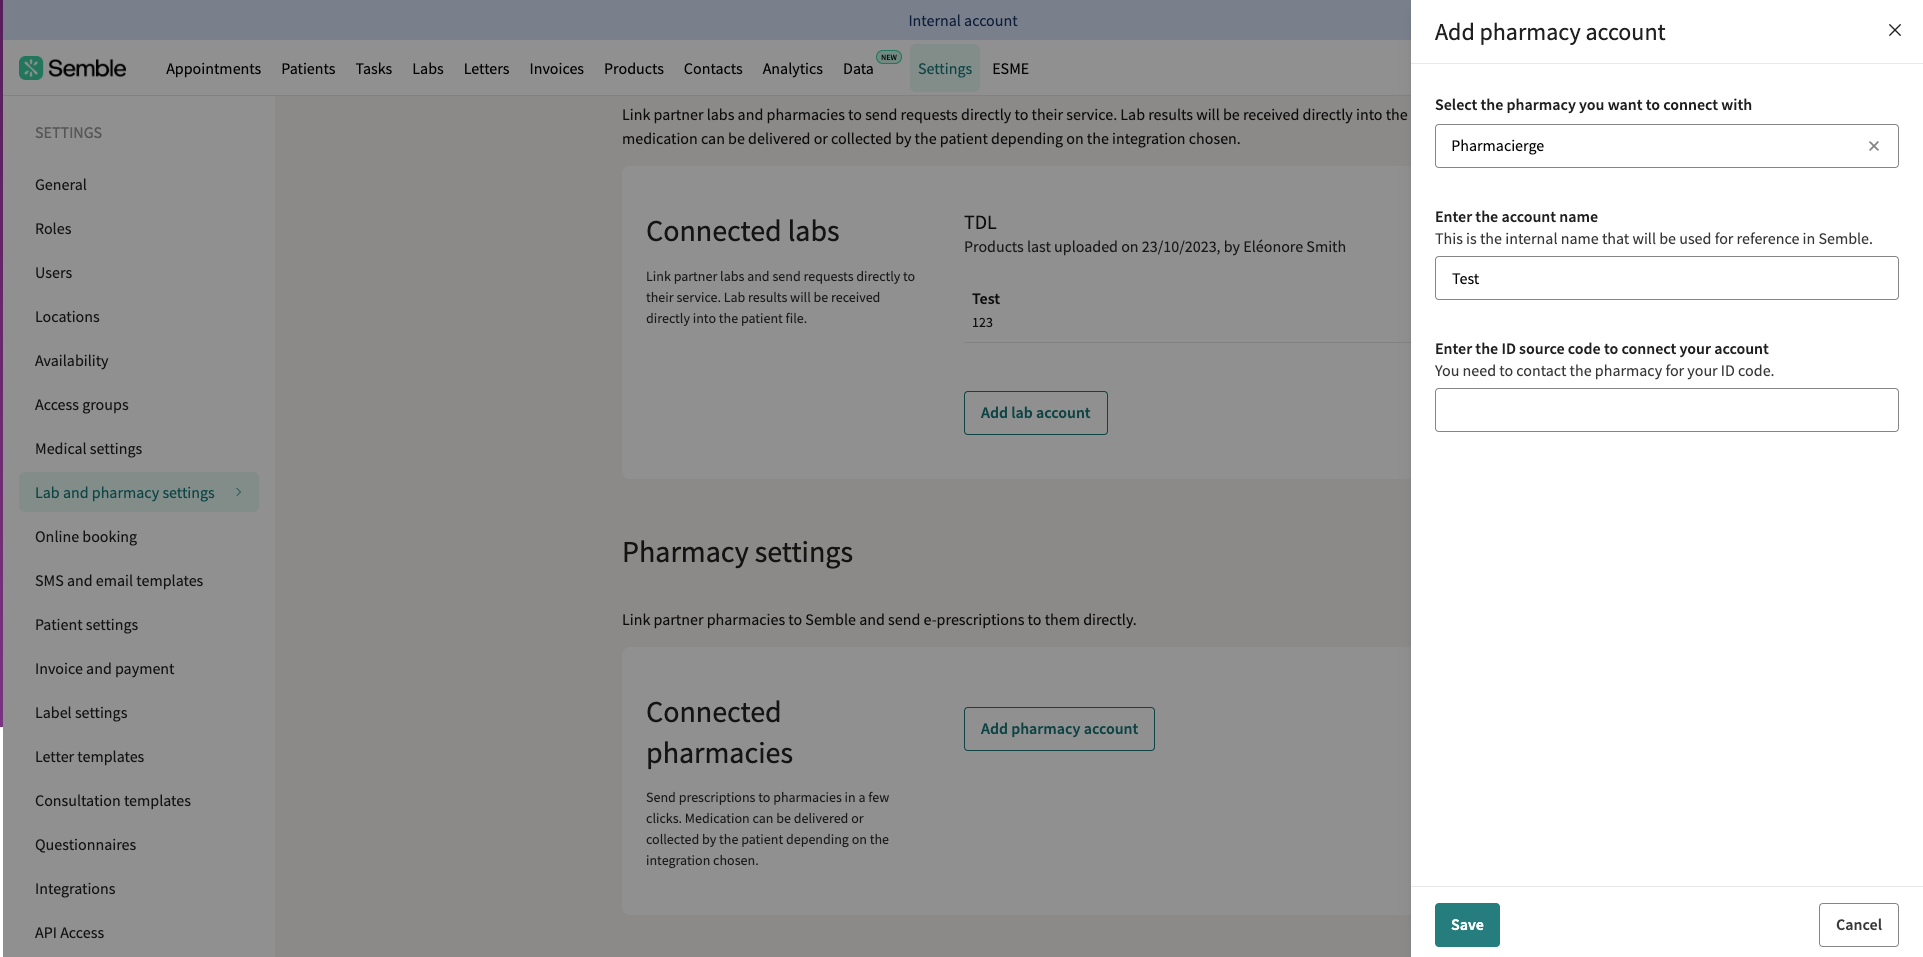The height and width of the screenshot is (957, 1923).
Task: Open the Invoices section
Action: coord(556,68)
